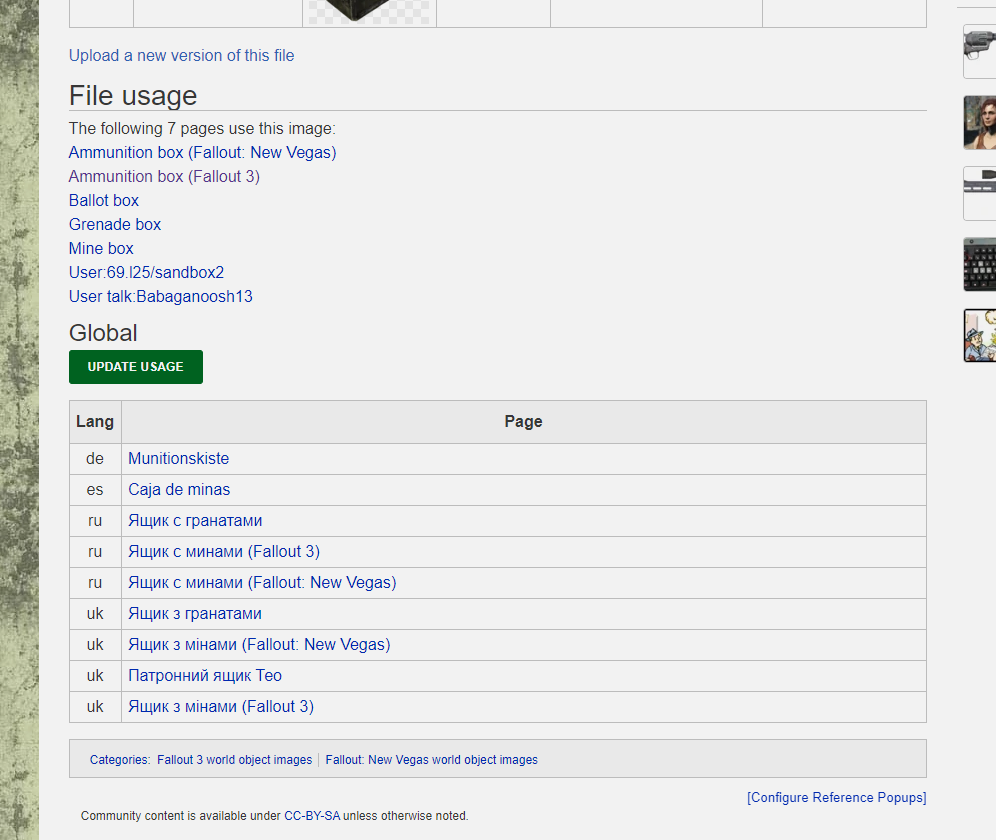Select the File usage heading
Screen dimensions: 996x840
click(133, 96)
